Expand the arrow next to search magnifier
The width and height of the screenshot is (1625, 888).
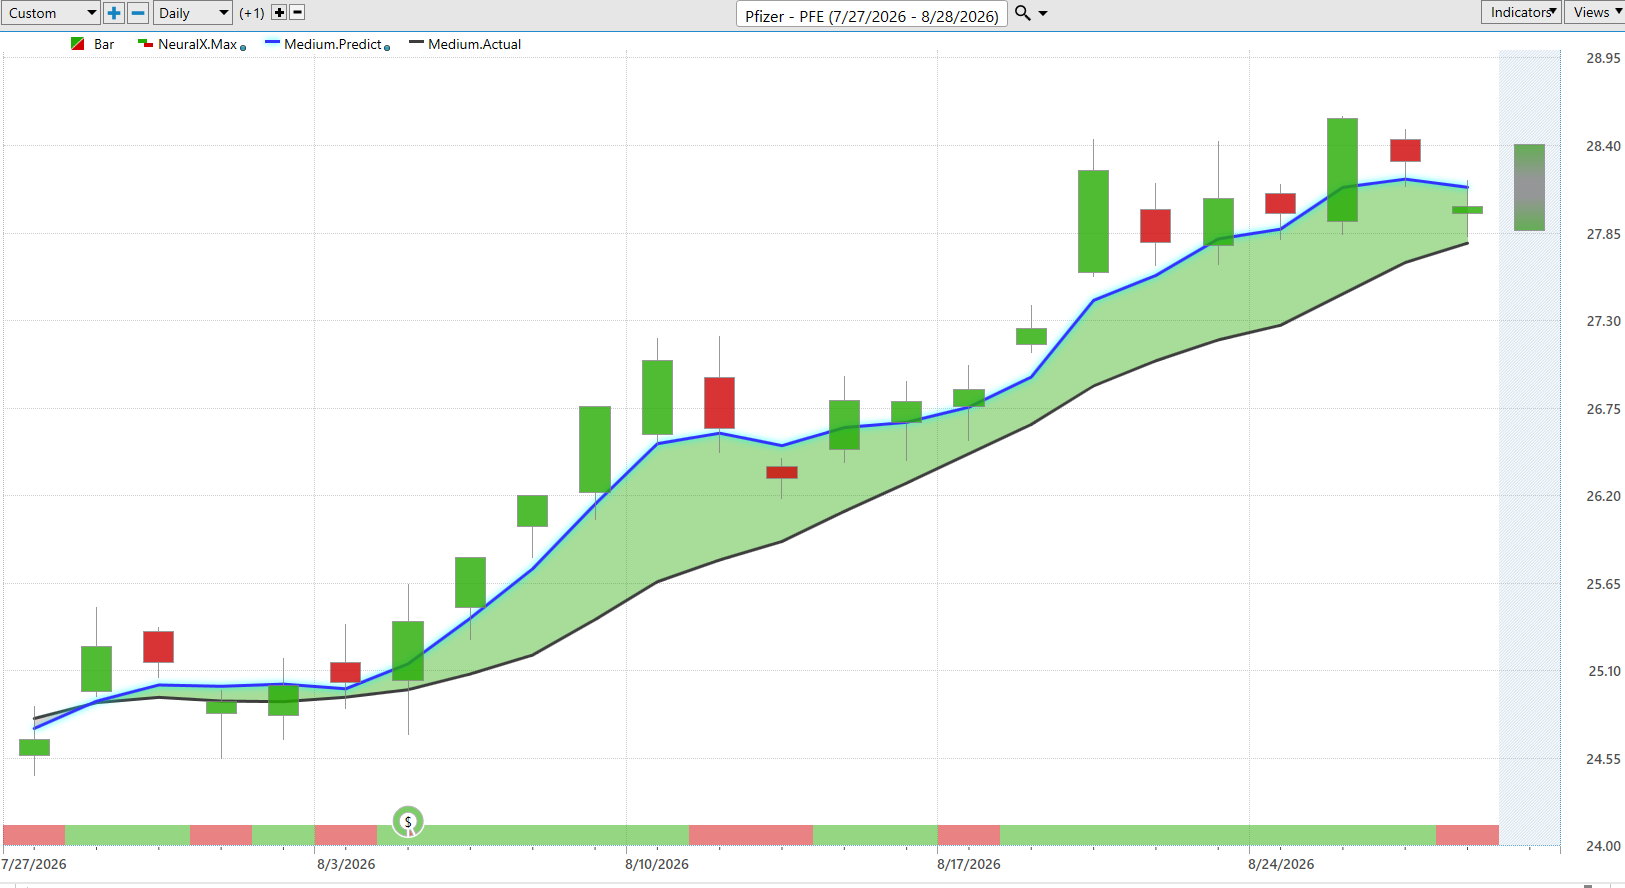pos(1043,14)
